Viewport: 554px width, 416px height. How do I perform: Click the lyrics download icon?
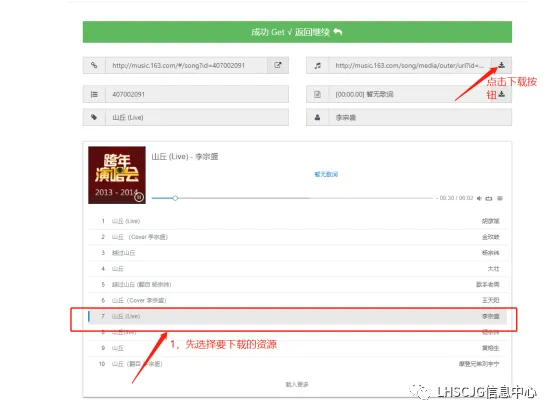[x=501, y=94]
